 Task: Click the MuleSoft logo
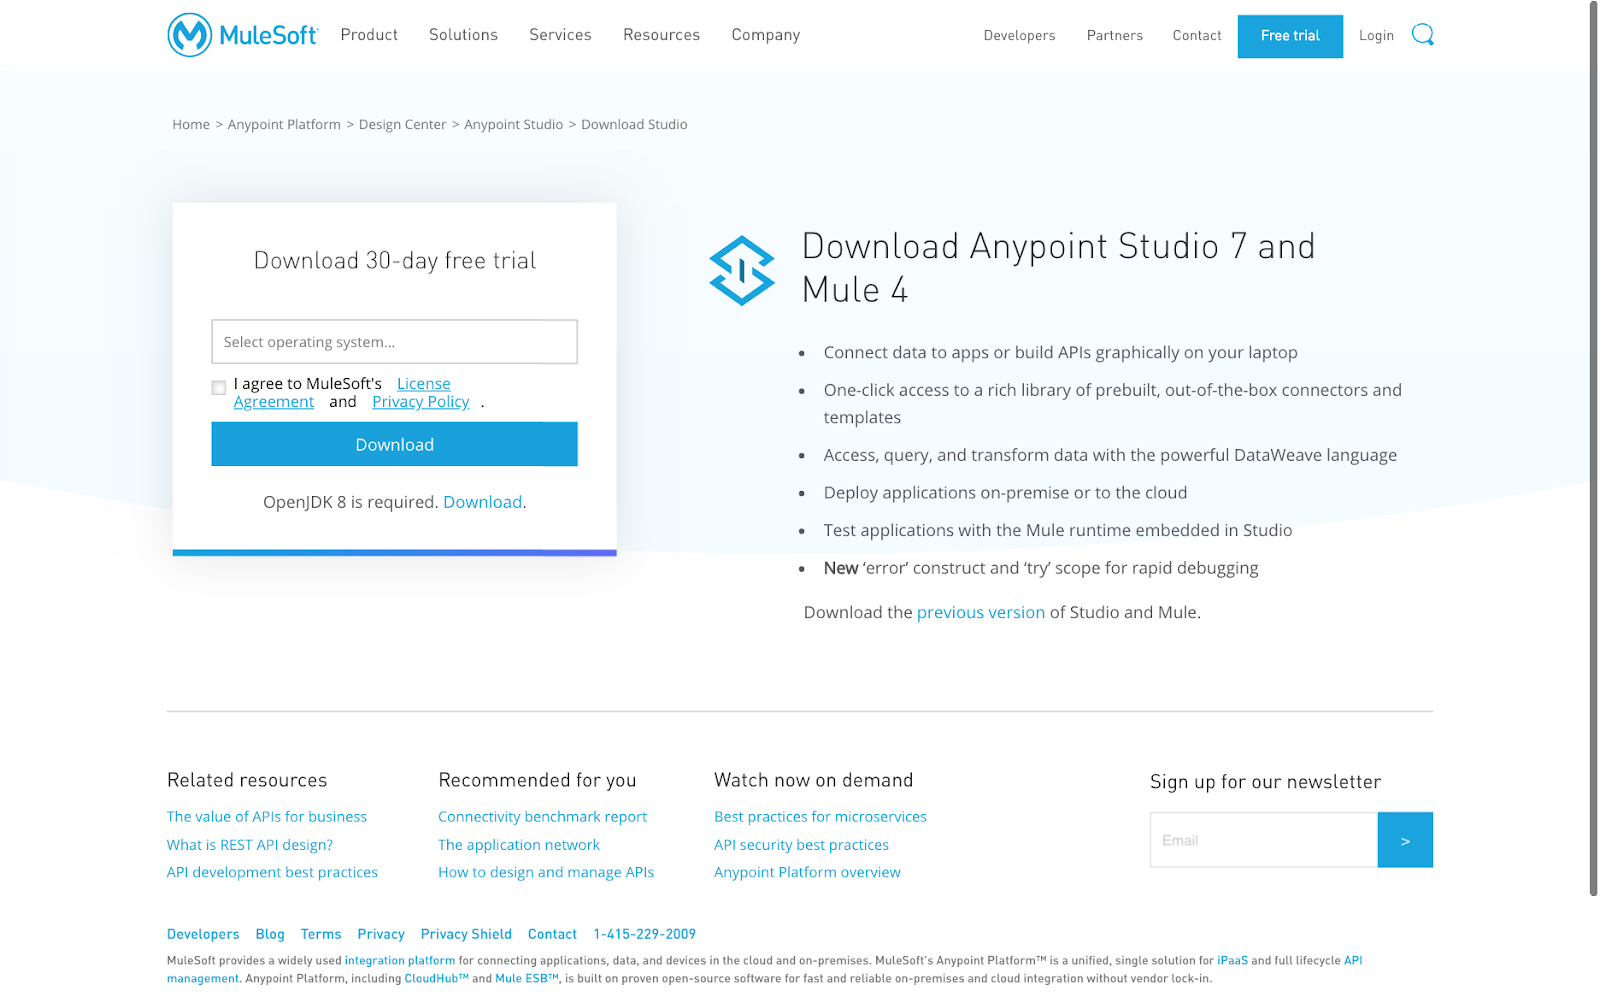coord(243,35)
